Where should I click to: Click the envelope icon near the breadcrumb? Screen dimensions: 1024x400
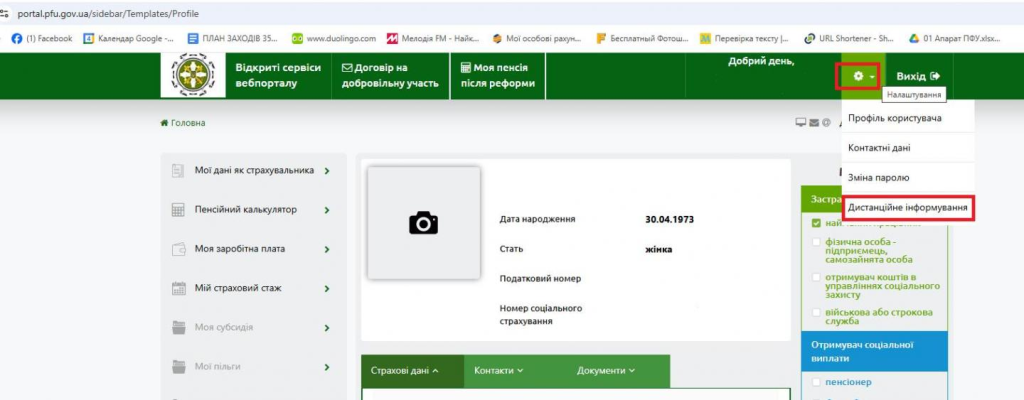(x=813, y=123)
